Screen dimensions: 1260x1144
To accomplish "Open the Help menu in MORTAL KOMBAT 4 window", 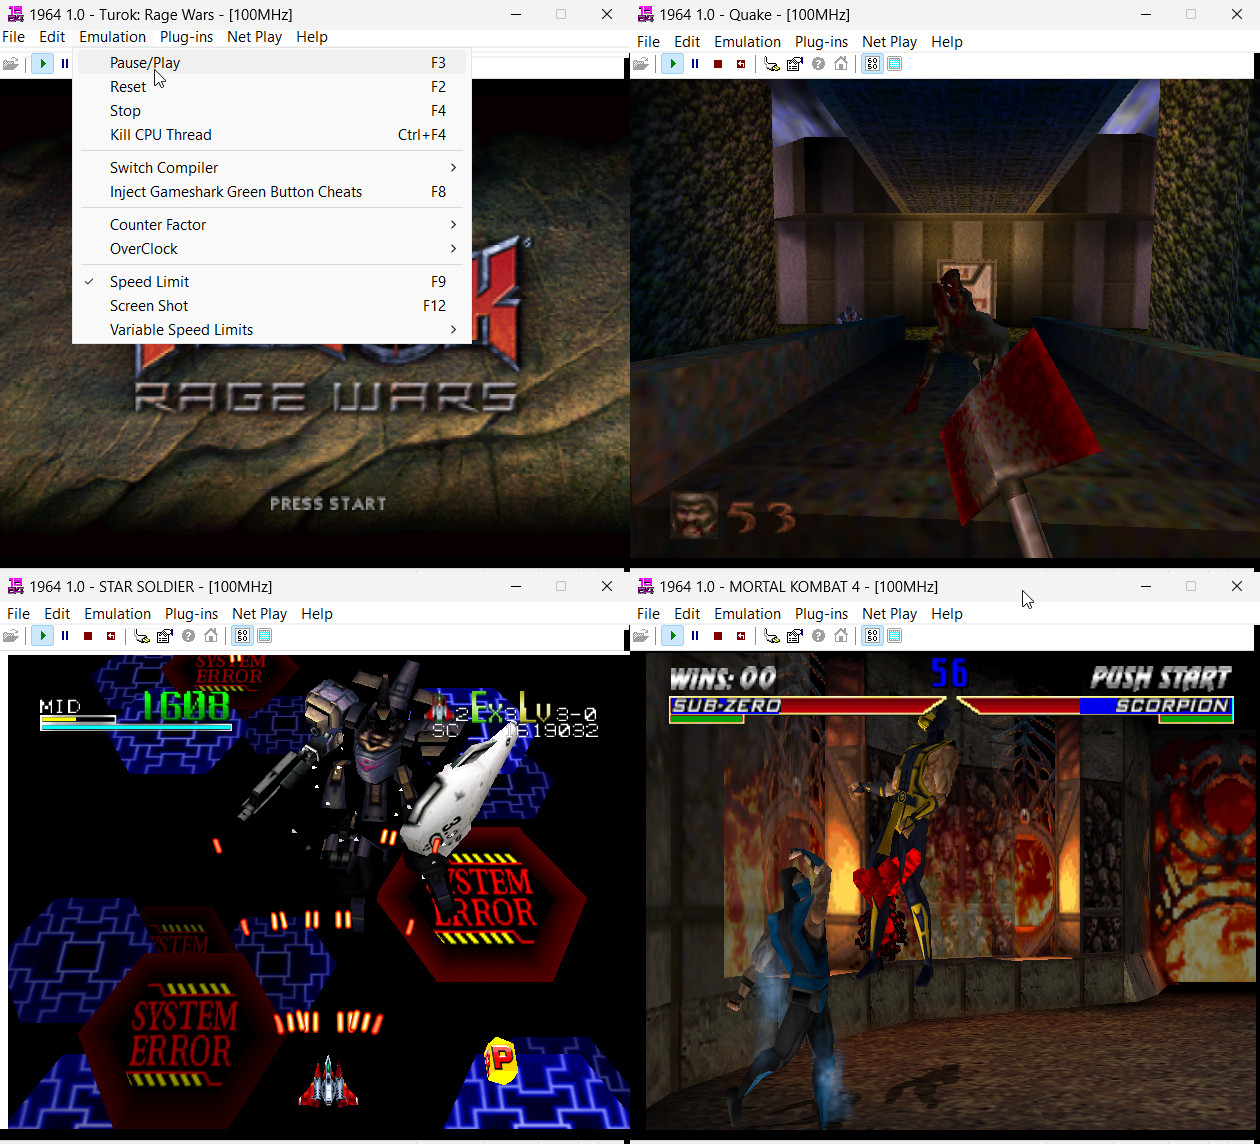I will 947,614.
